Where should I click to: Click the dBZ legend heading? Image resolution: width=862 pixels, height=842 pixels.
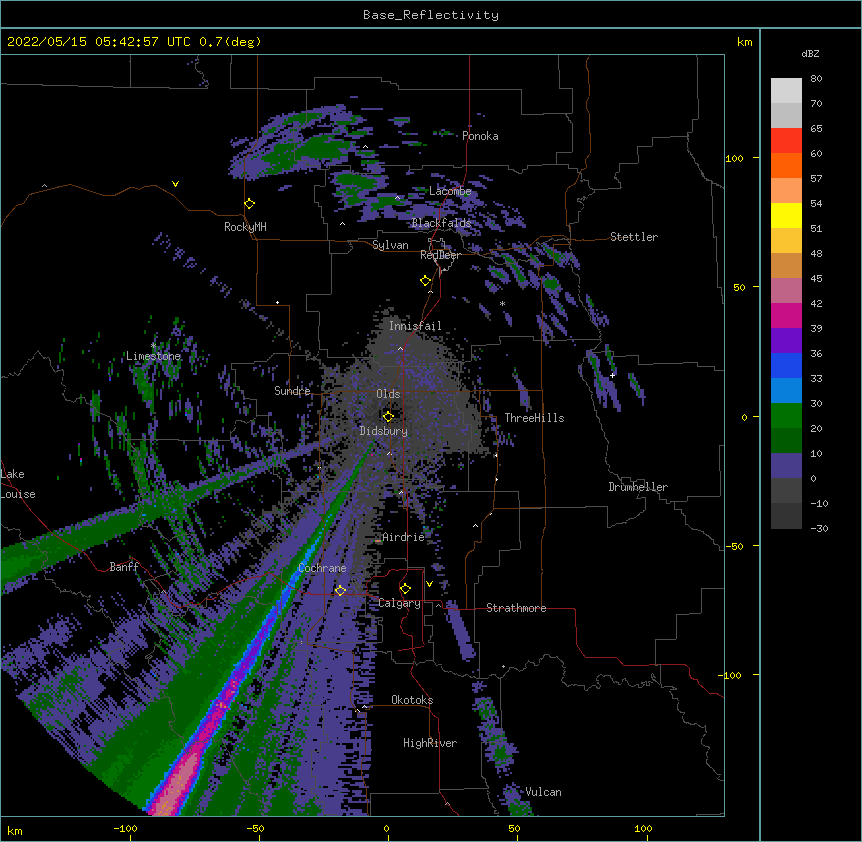coord(810,54)
